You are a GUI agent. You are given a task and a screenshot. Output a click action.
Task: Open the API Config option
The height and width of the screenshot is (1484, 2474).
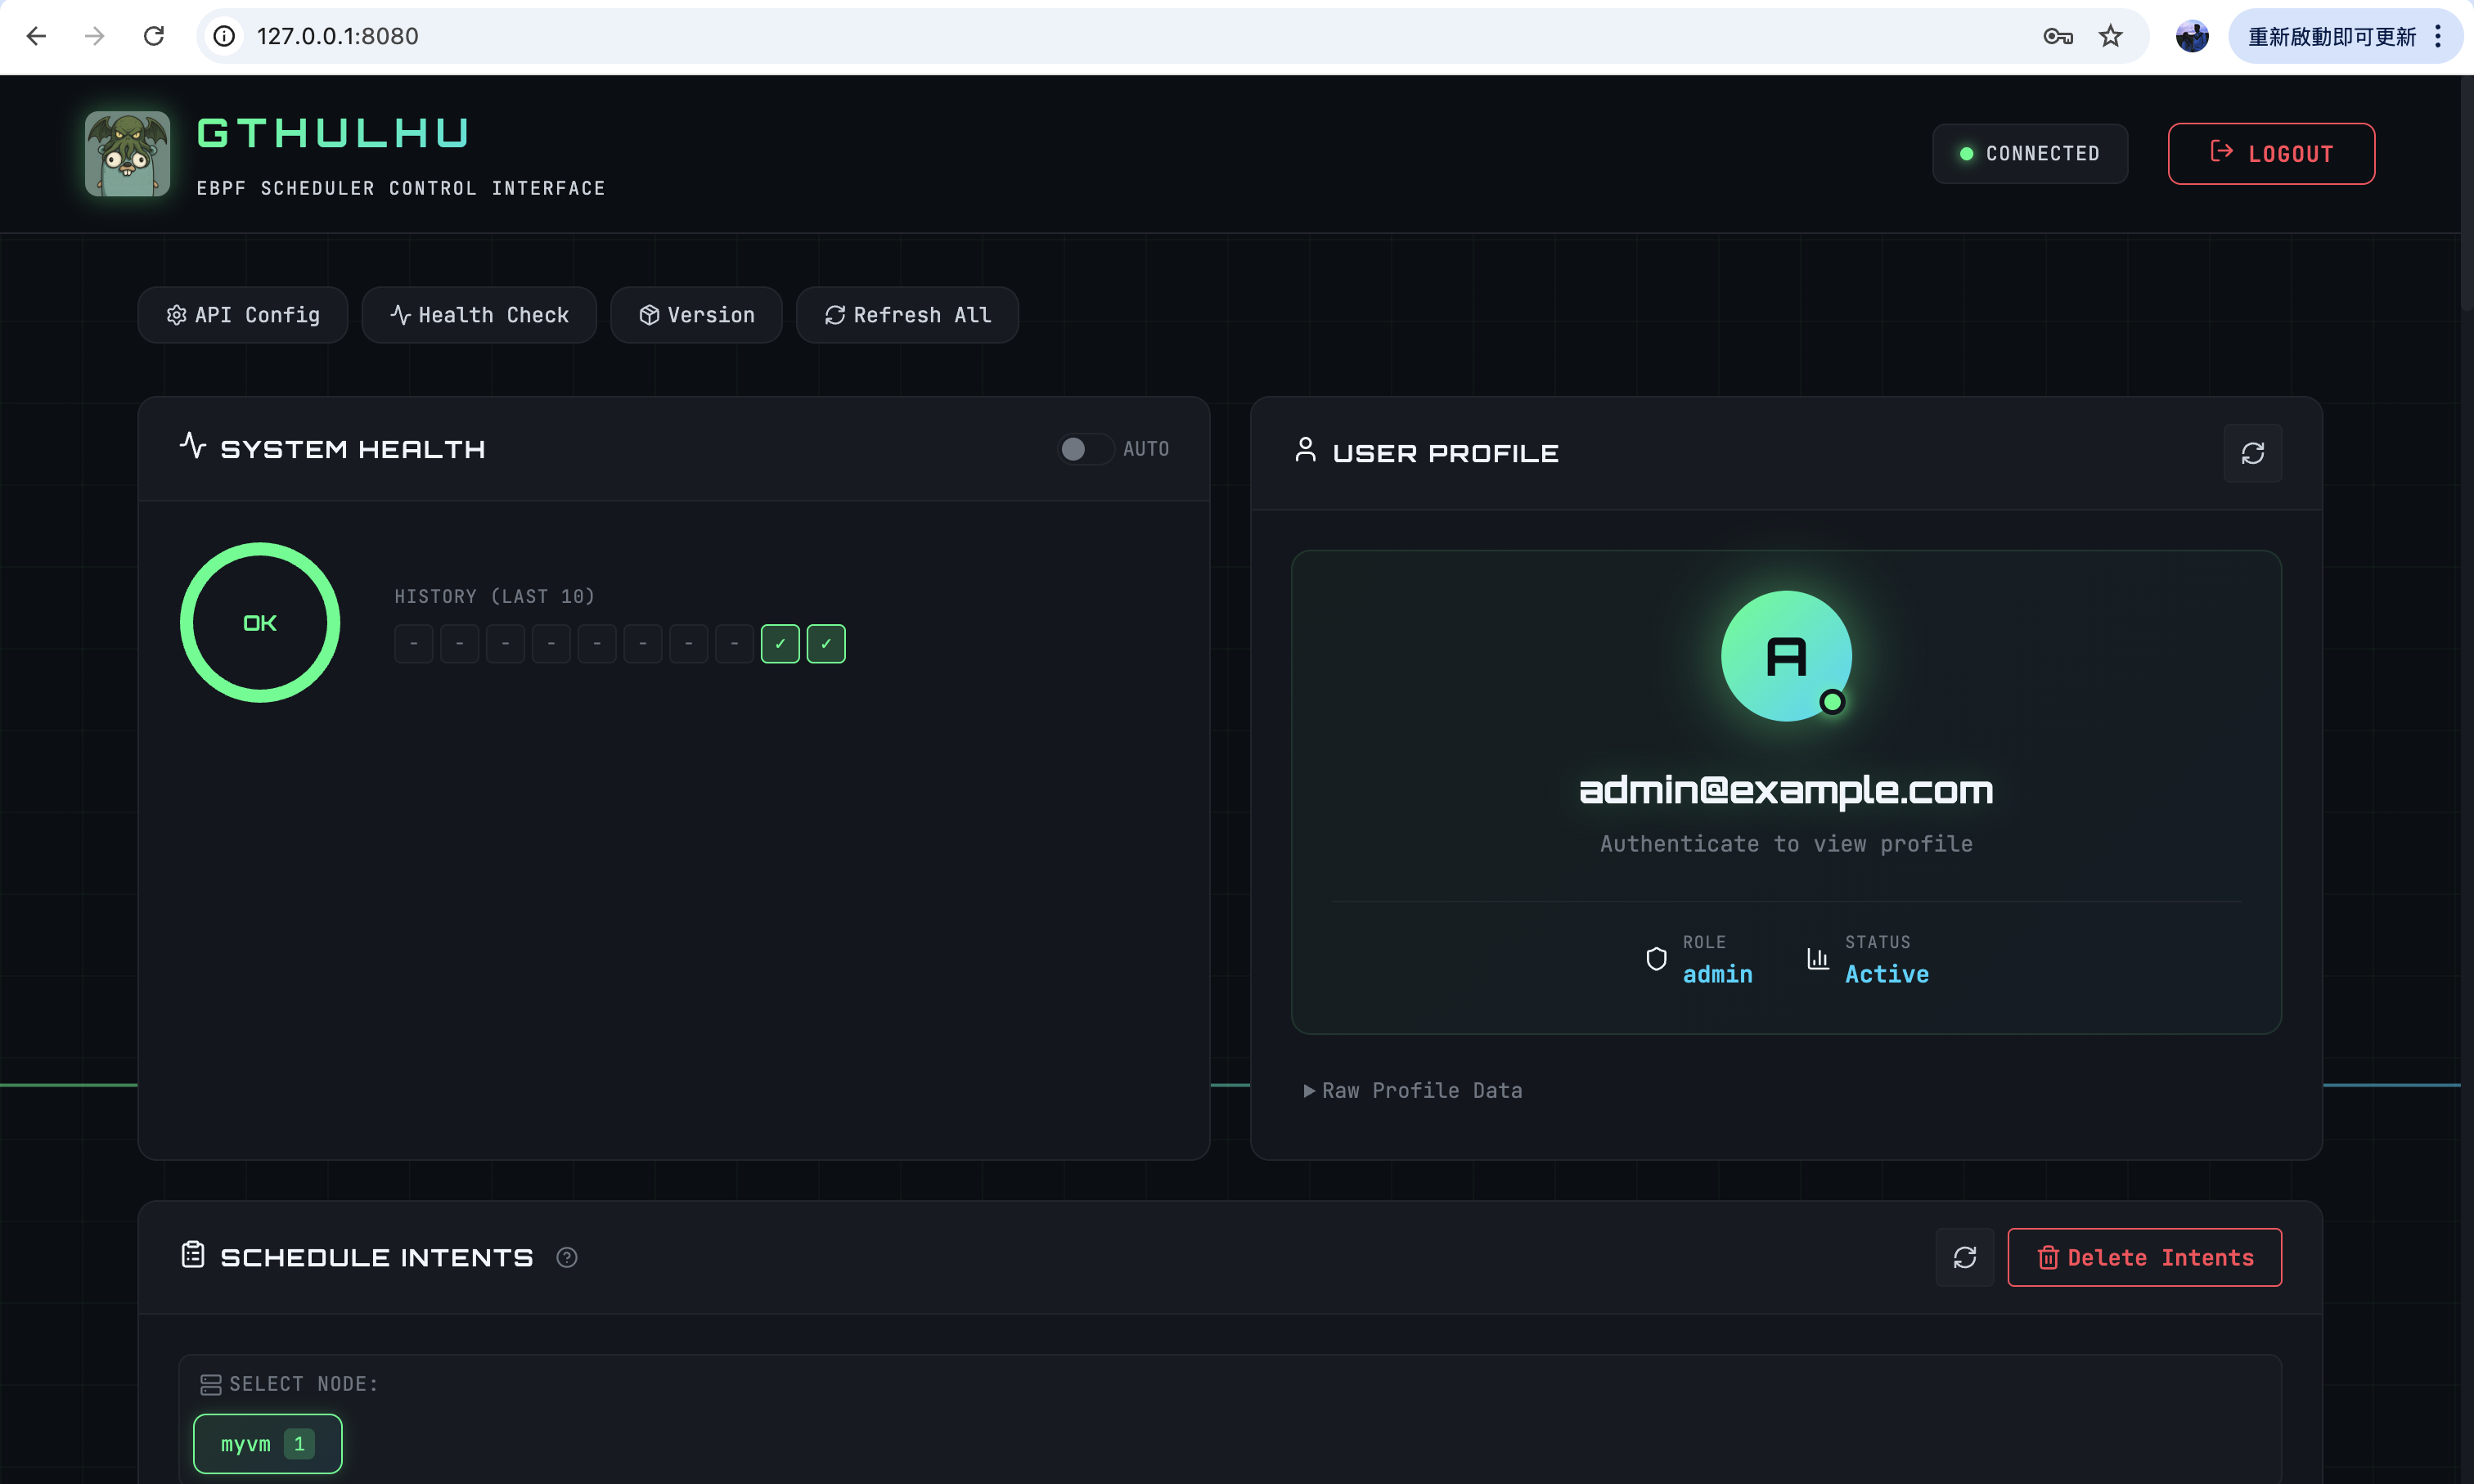click(243, 315)
